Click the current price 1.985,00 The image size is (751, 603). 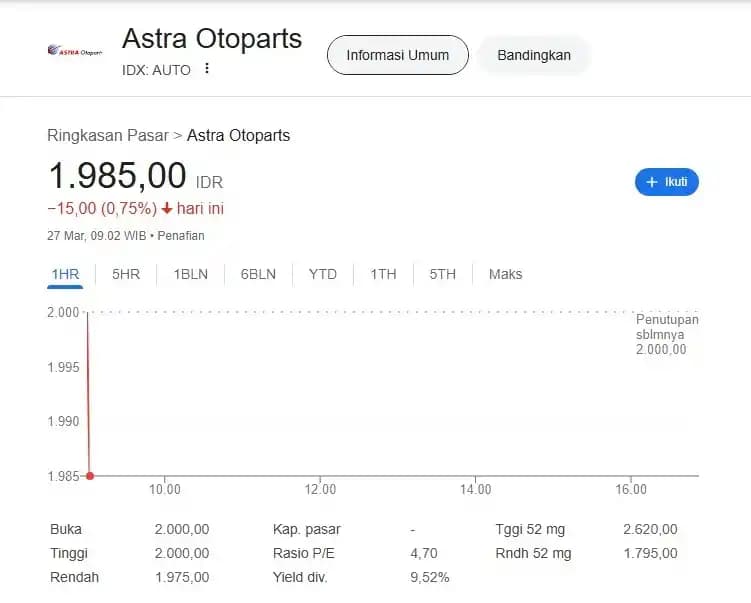pos(117,175)
